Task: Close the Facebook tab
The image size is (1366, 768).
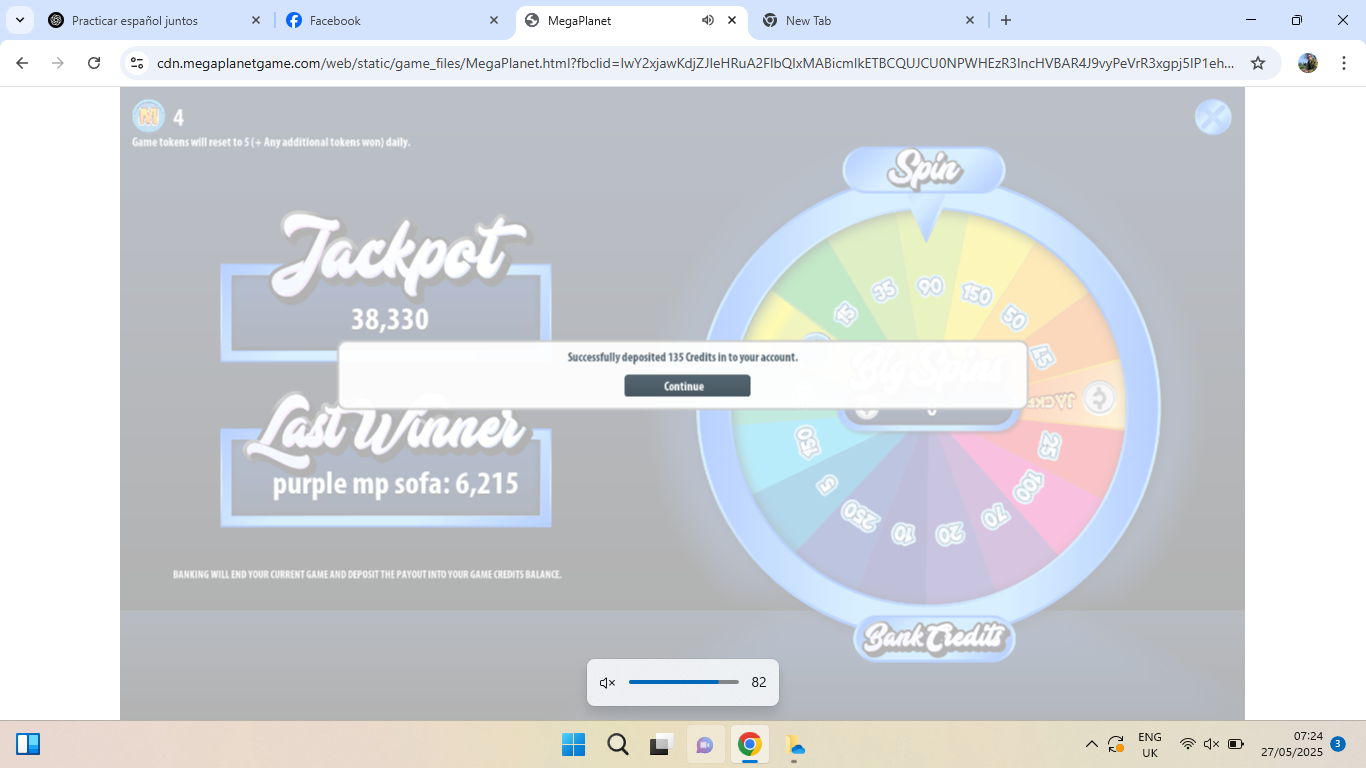Action: (x=494, y=20)
